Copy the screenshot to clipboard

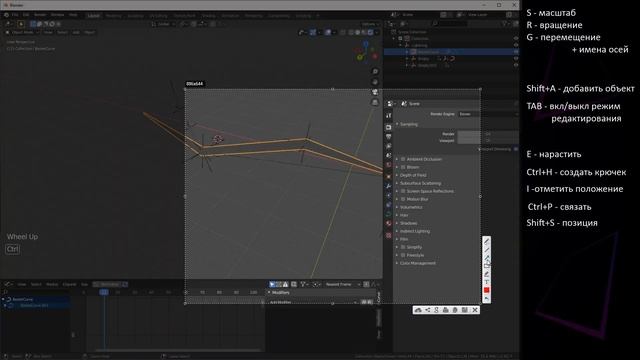click(455, 310)
